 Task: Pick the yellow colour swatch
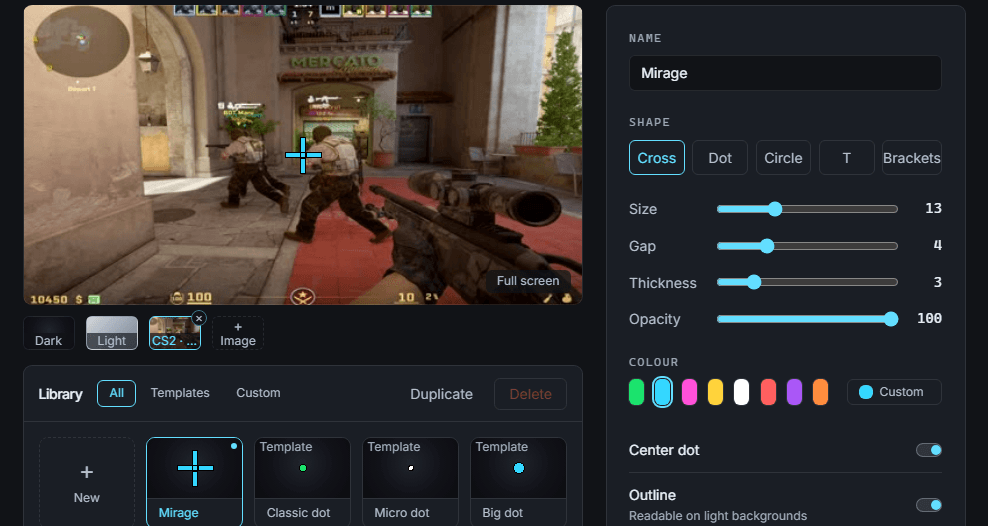point(715,392)
